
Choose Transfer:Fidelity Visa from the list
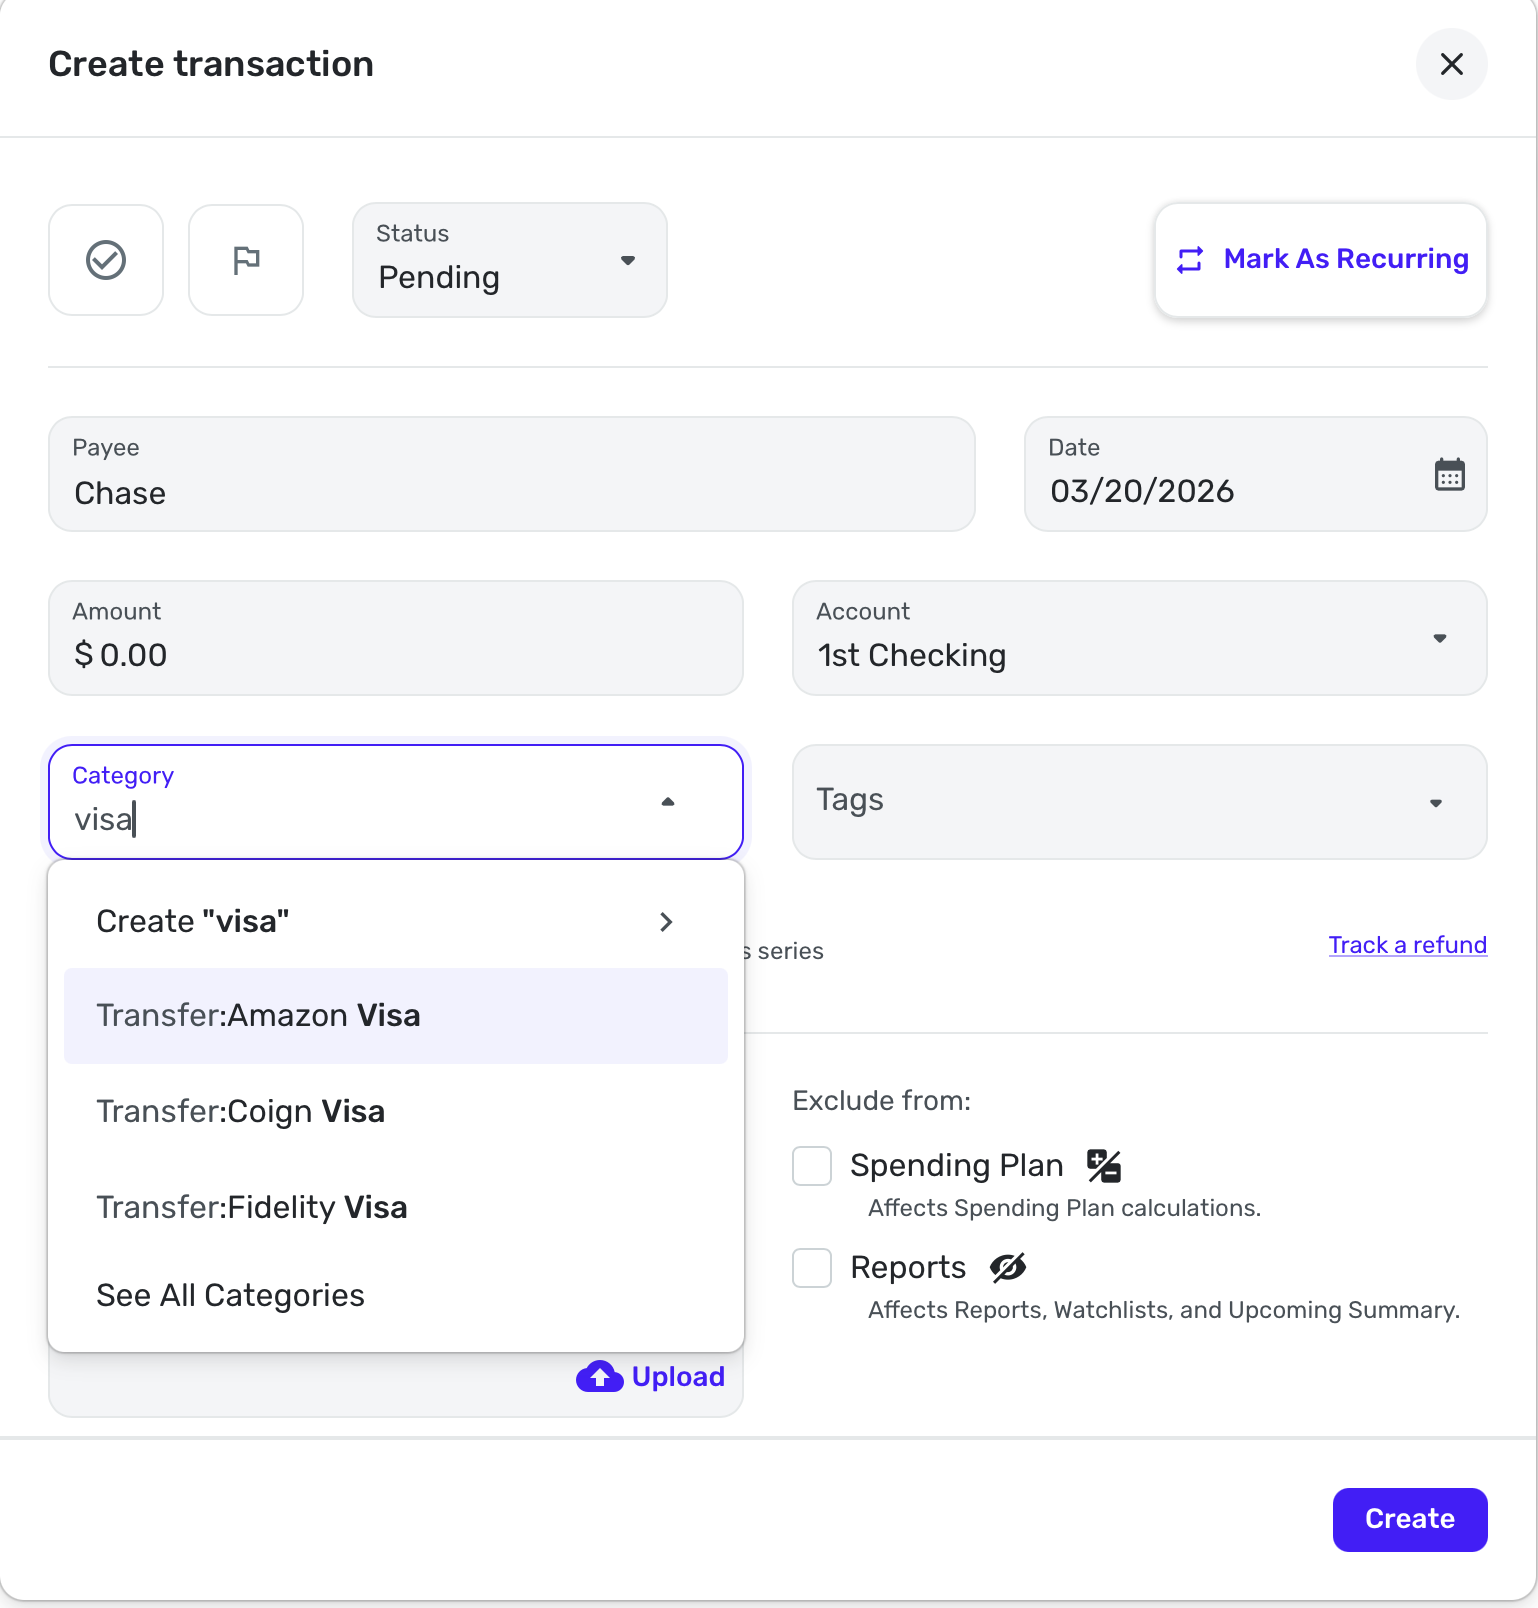tap(252, 1208)
